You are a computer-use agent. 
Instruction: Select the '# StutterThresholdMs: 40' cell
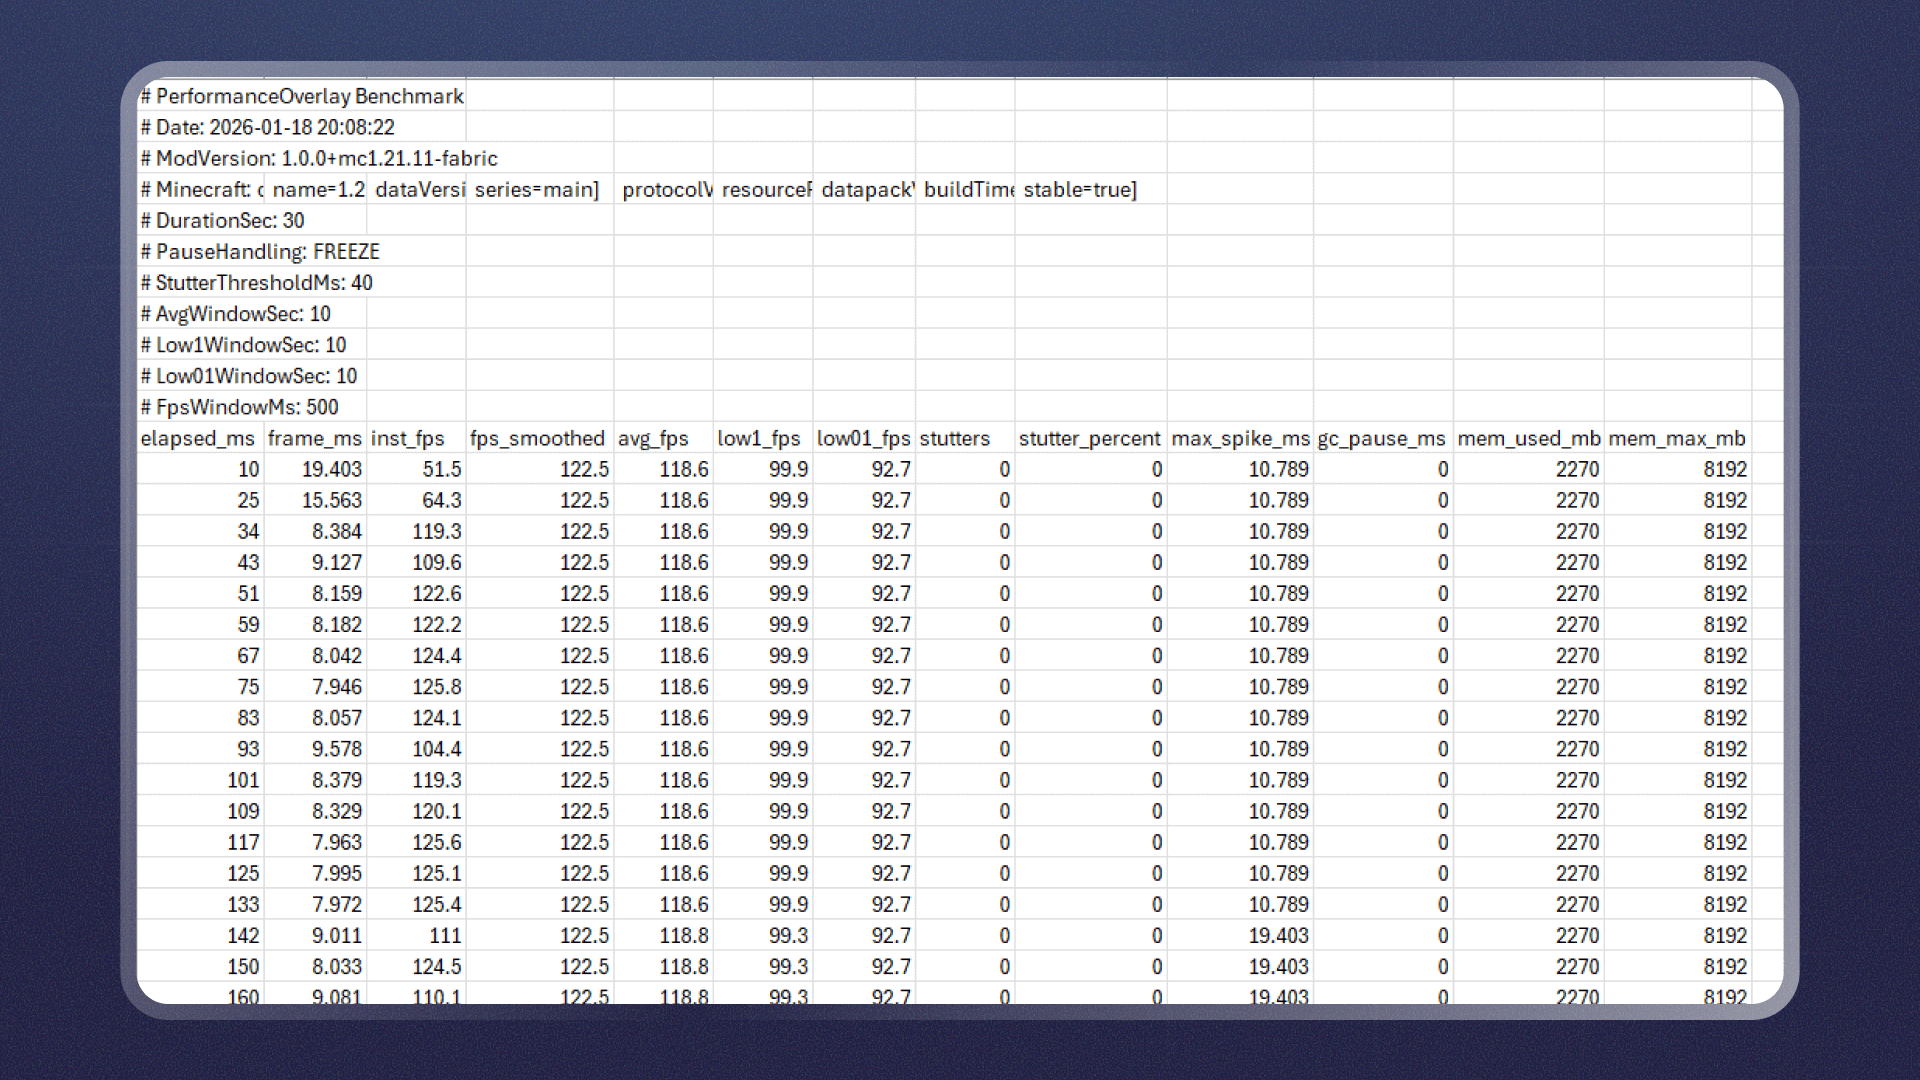click(257, 282)
